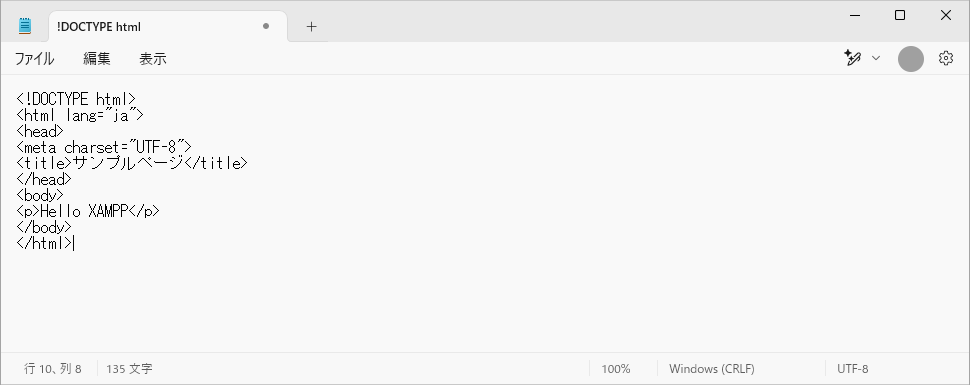
Task: Click on the サンプルページ title text
Action: (128, 163)
